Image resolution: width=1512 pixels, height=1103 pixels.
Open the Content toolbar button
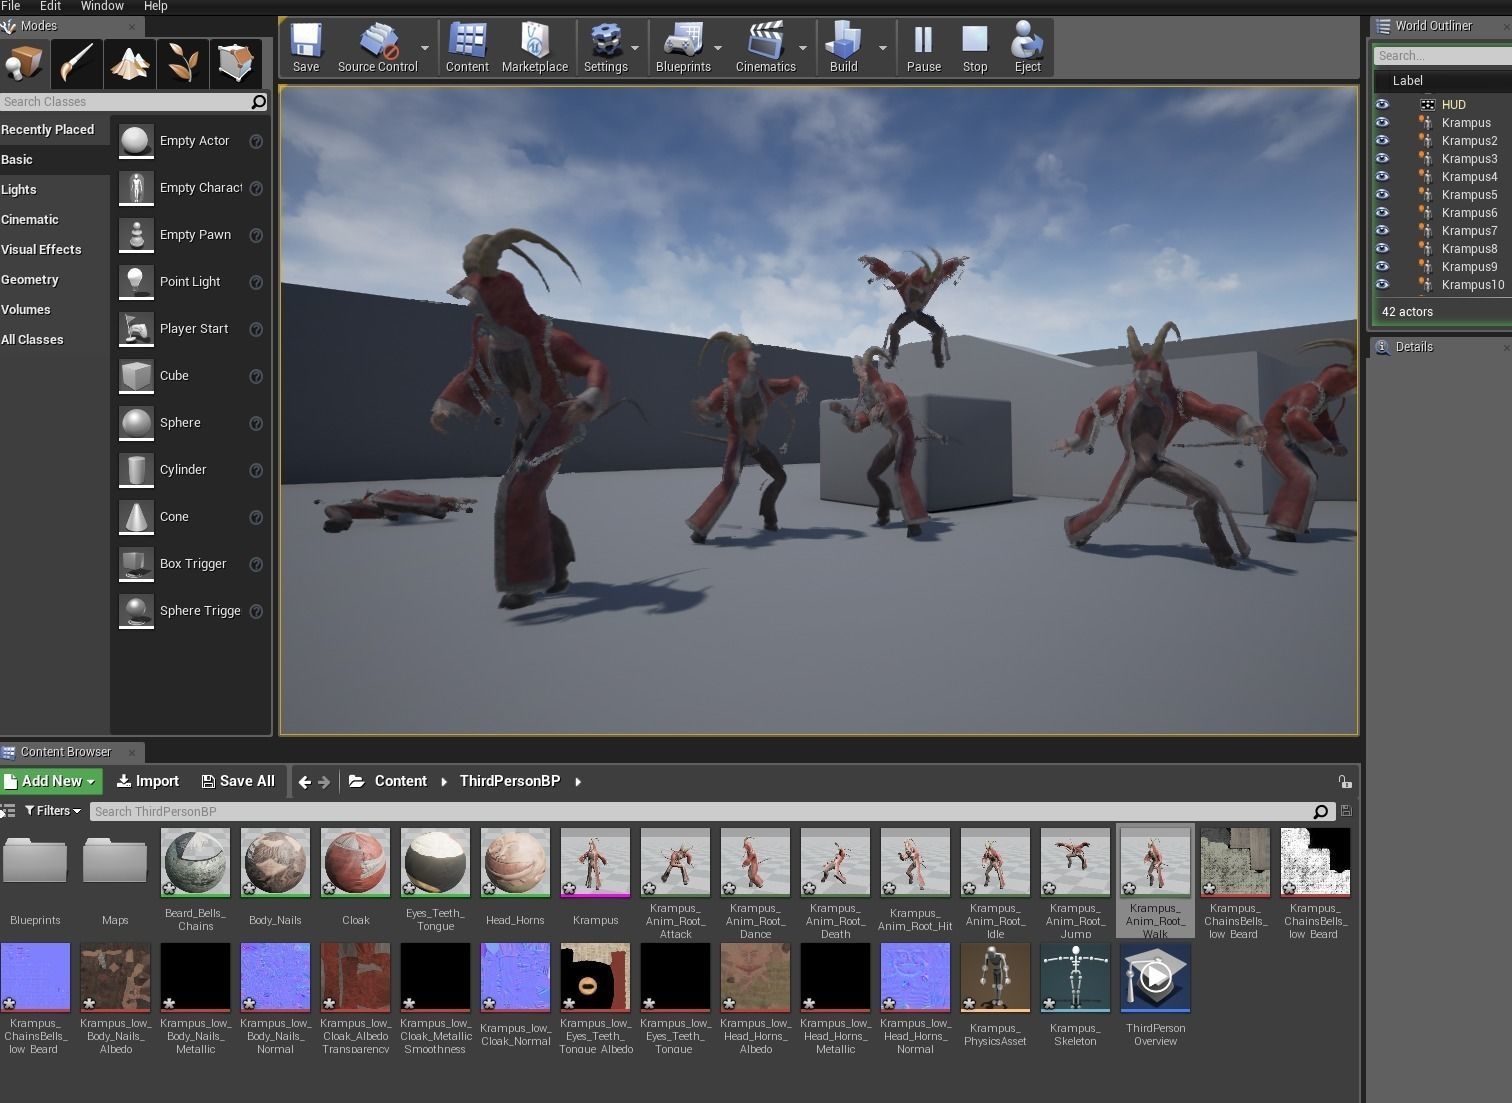[x=467, y=47]
